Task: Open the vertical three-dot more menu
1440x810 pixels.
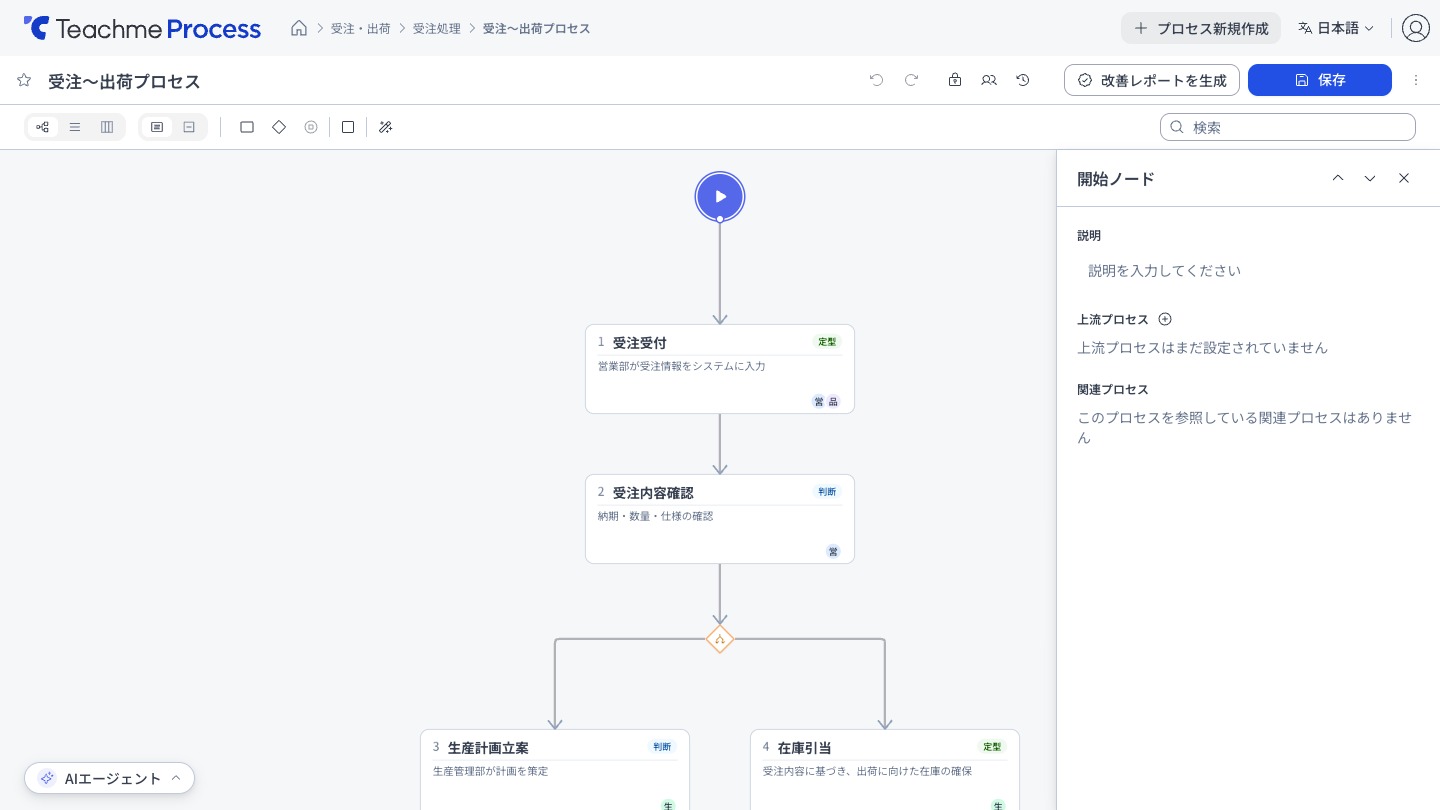Action: (1416, 80)
